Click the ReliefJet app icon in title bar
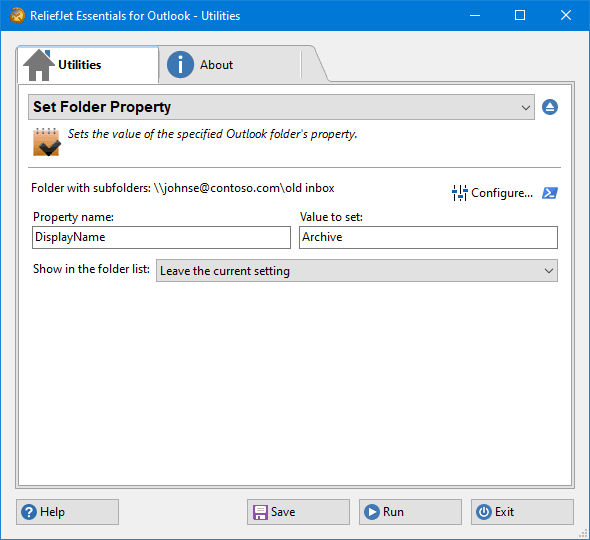Viewport: 590px width, 540px height. (x=17, y=15)
